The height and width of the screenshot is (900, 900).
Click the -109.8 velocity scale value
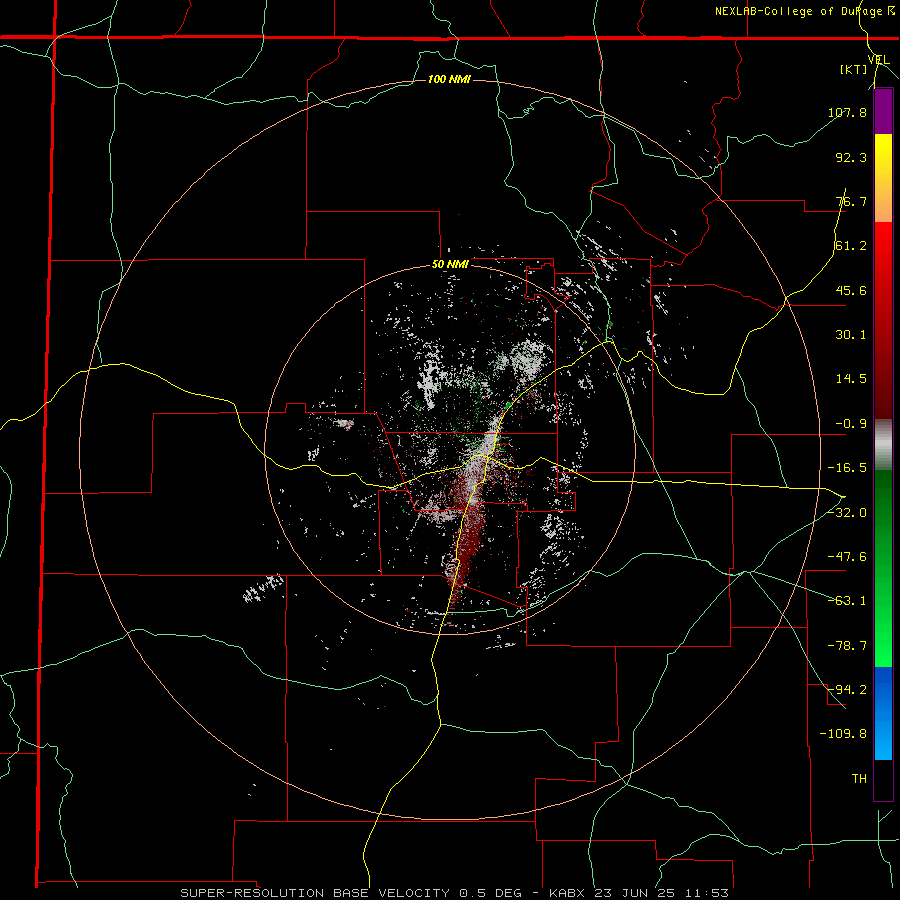coord(843,734)
